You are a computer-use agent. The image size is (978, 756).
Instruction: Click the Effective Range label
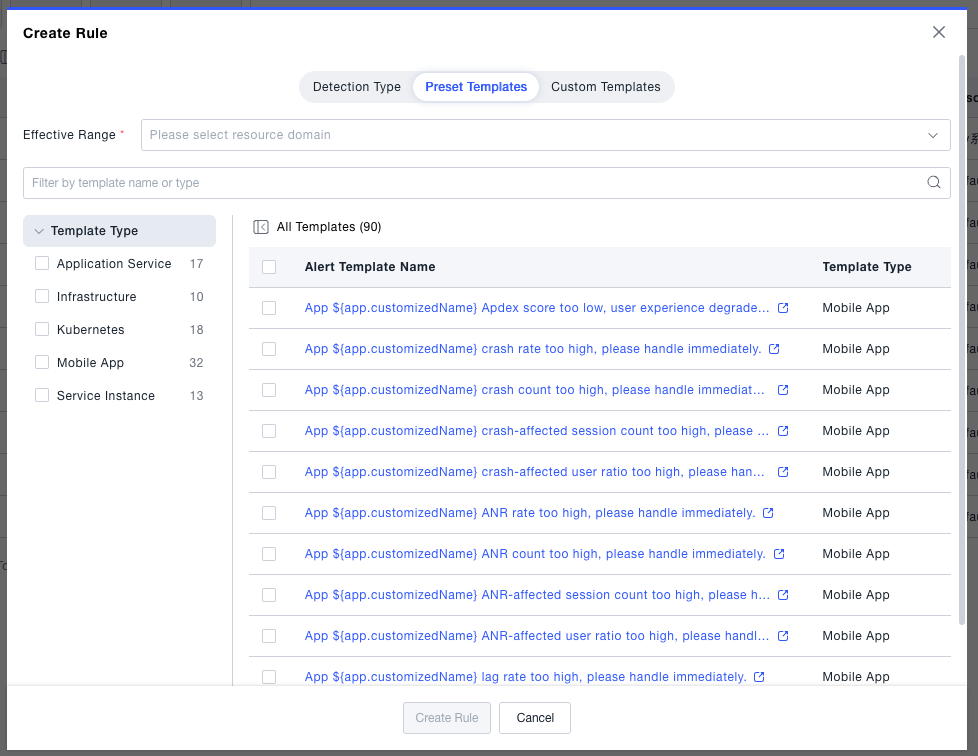[69, 135]
